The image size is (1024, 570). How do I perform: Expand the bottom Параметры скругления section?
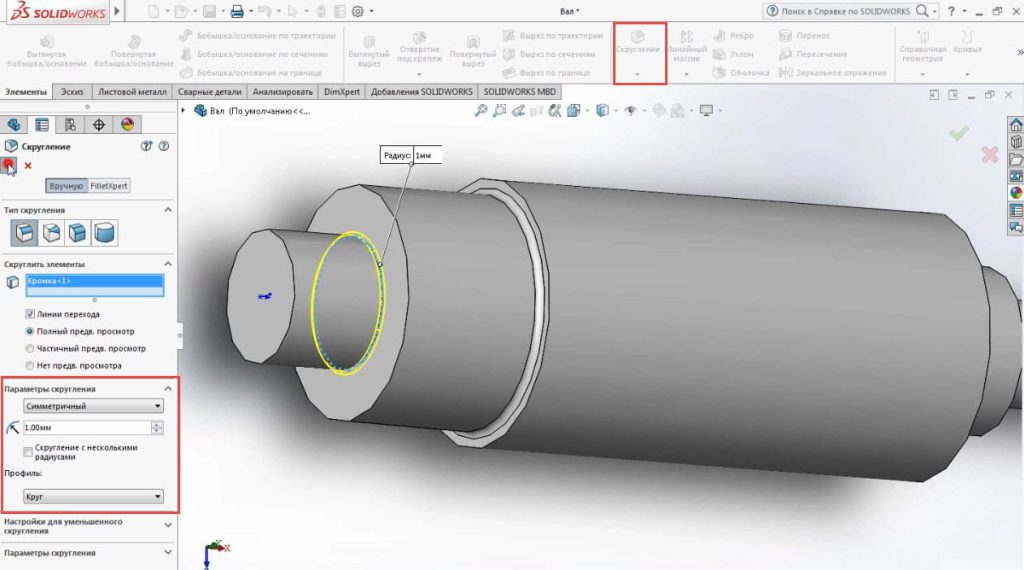tap(168, 552)
